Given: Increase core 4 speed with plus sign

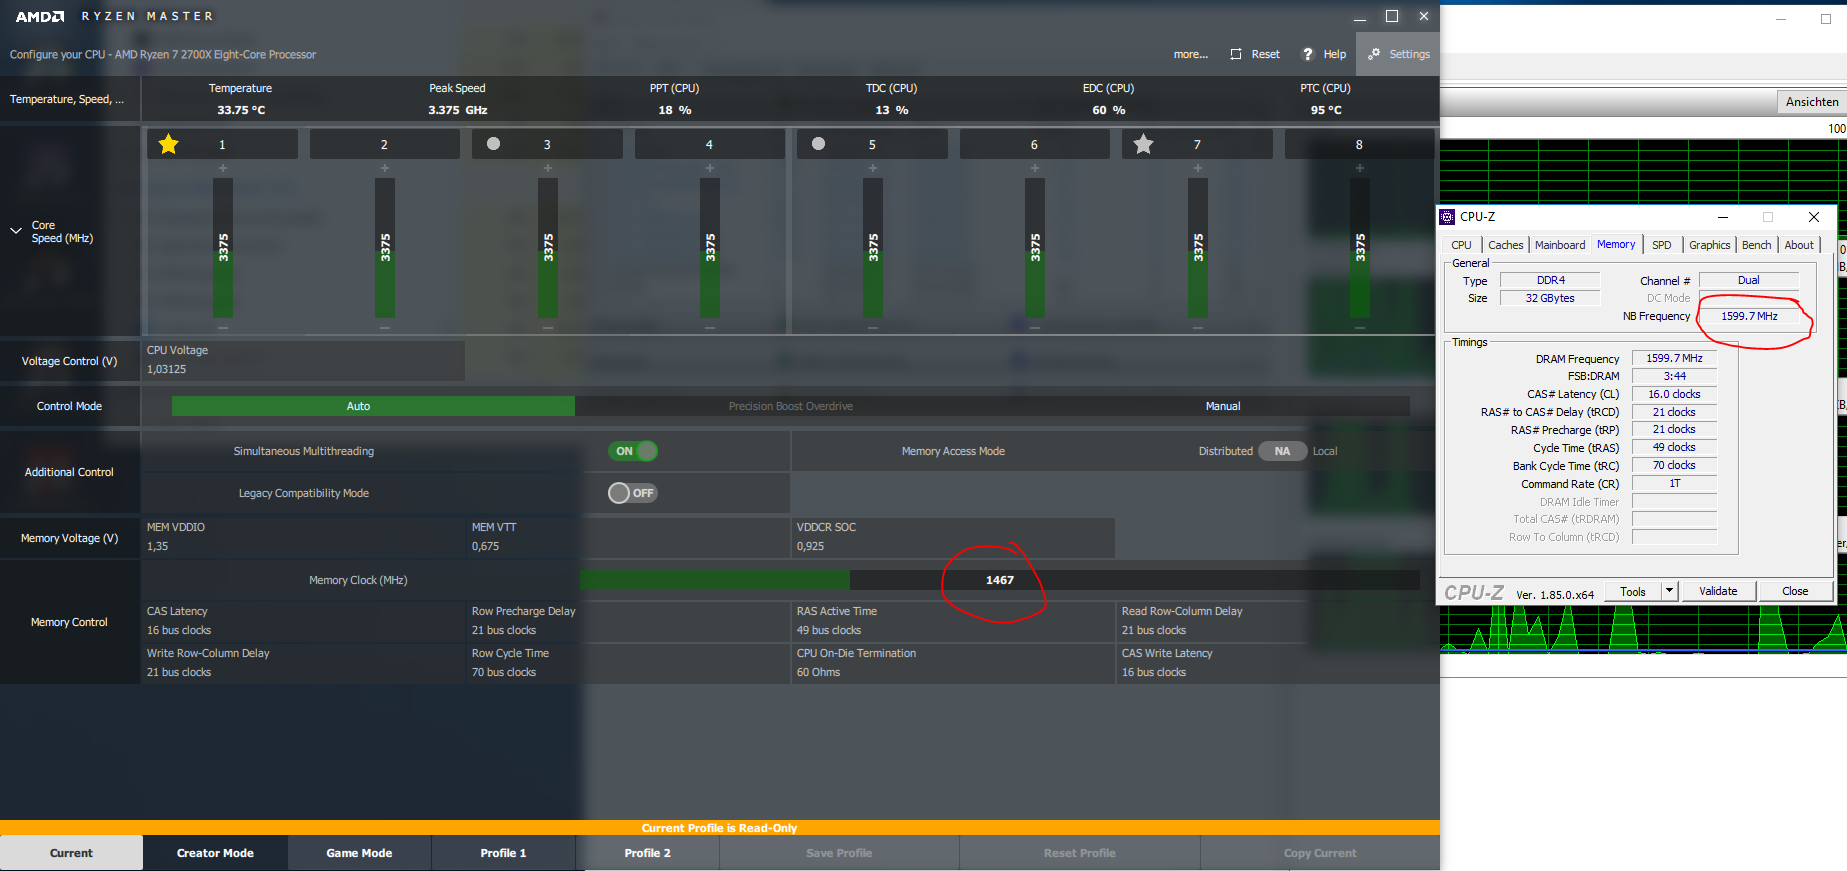Looking at the screenshot, I should [709, 168].
